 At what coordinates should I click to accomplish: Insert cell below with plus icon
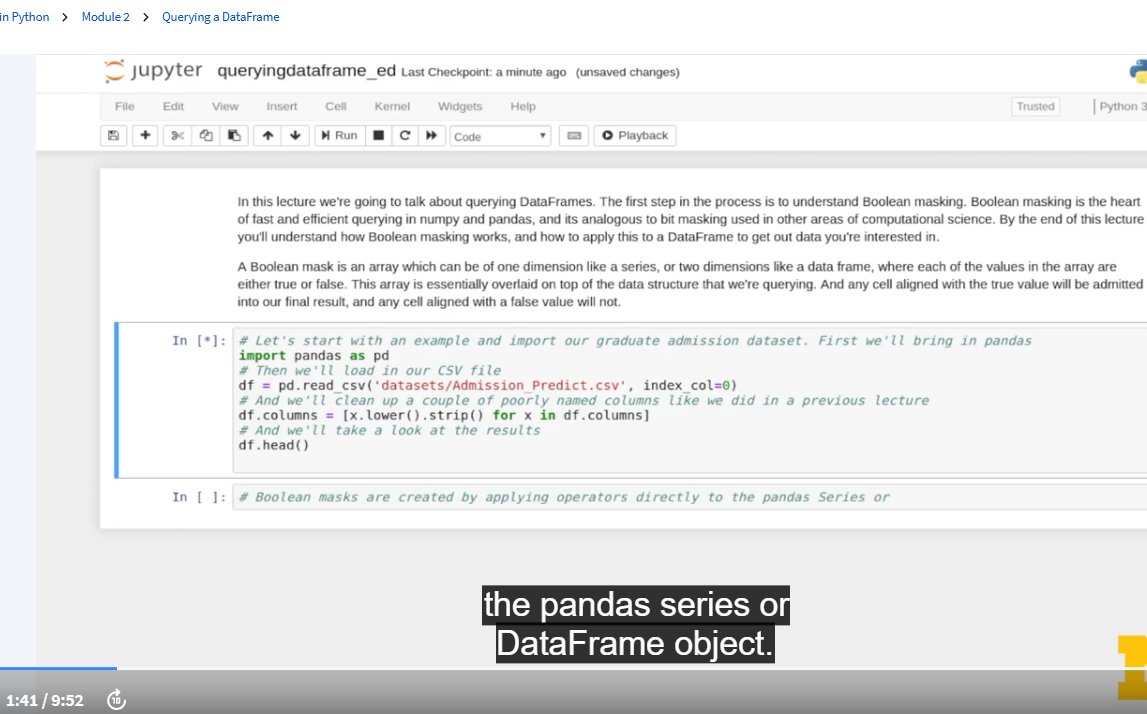coord(145,135)
